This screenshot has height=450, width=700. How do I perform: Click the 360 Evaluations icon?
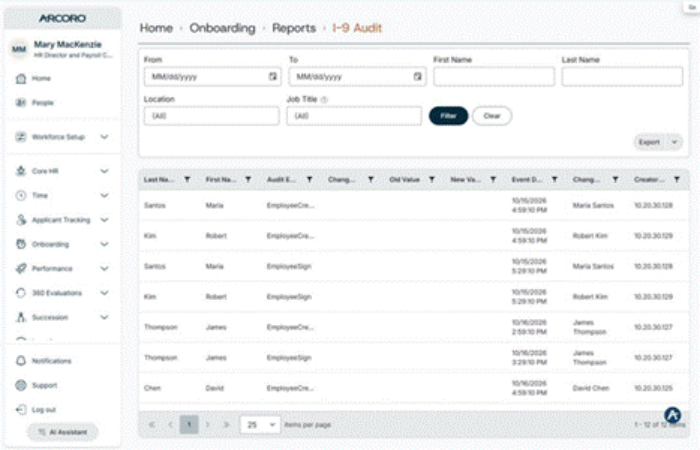(21, 293)
